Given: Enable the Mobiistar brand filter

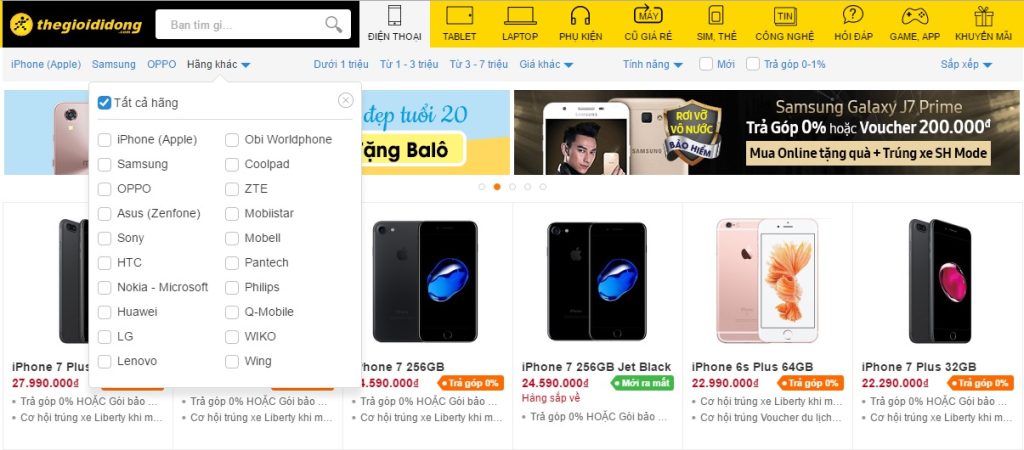Looking at the screenshot, I should click(x=232, y=214).
